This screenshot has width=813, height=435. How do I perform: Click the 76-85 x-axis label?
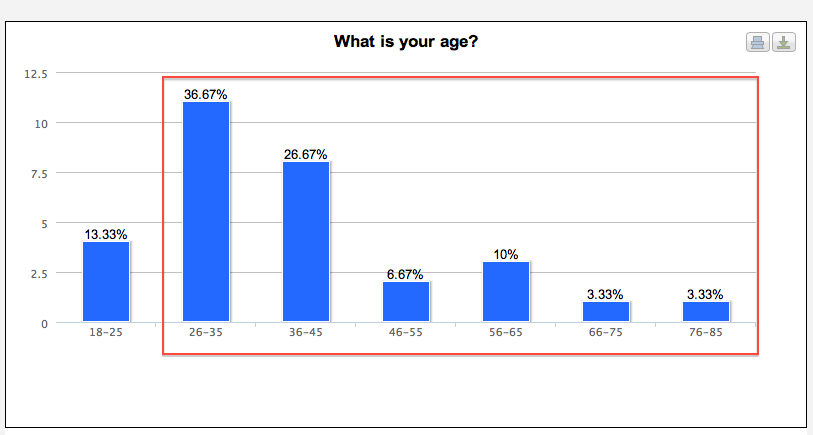point(706,332)
